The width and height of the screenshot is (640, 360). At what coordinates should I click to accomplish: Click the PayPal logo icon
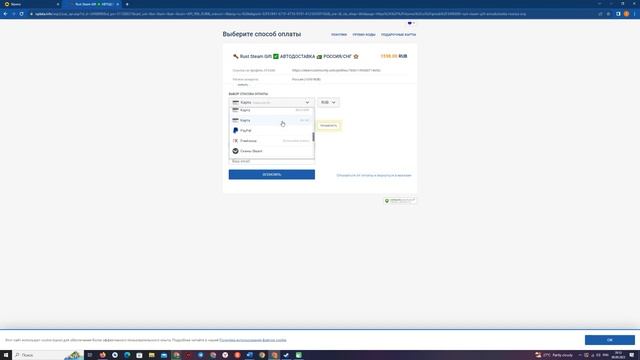[236, 131]
